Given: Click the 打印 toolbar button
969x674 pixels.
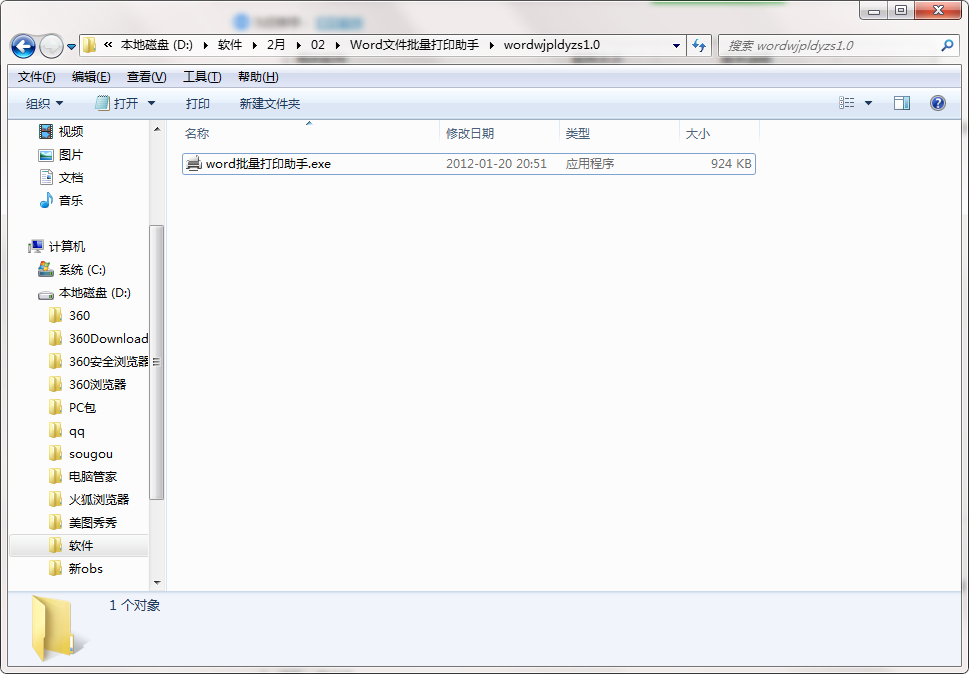Looking at the screenshot, I should (197, 103).
